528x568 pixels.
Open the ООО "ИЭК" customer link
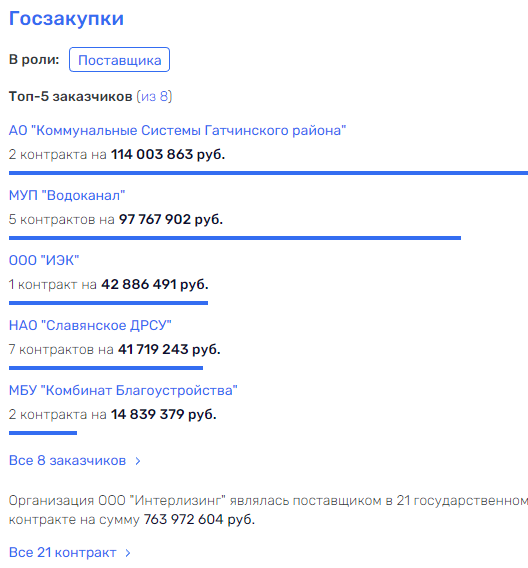[44, 260]
